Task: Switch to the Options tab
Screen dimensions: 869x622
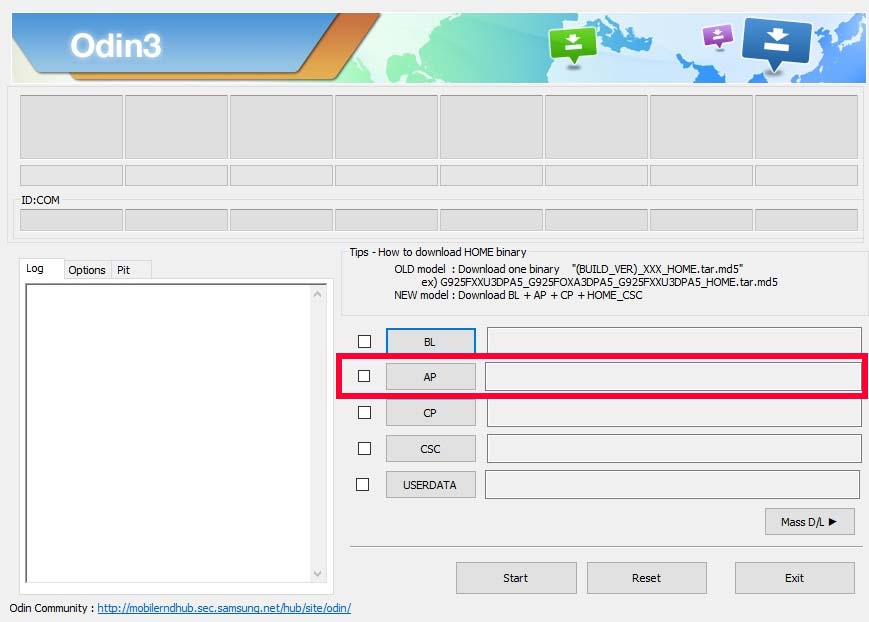Action: 87,270
